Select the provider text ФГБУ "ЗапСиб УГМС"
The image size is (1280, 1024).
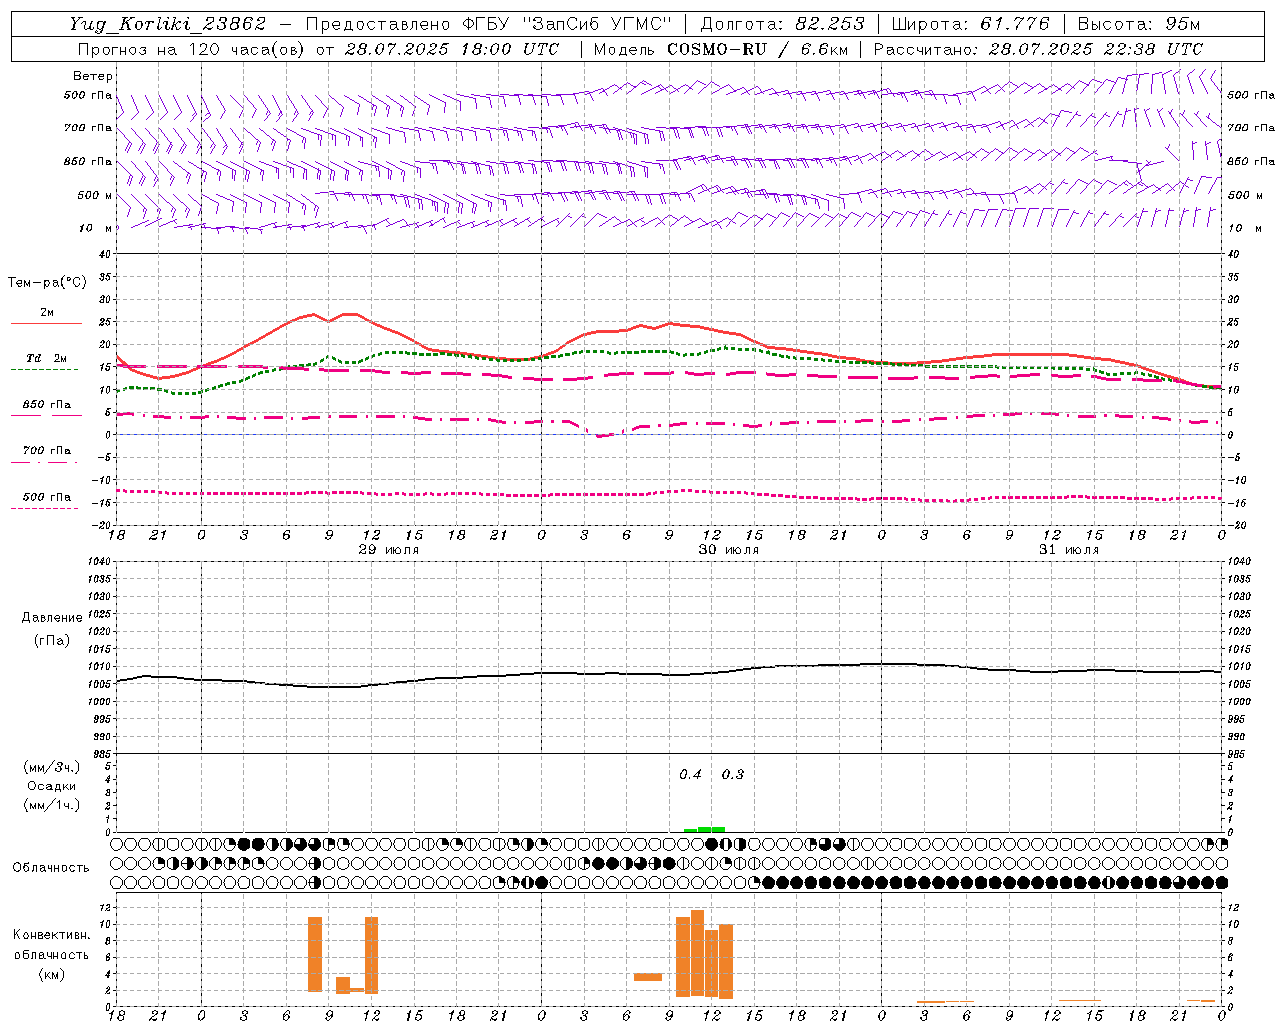(568, 24)
